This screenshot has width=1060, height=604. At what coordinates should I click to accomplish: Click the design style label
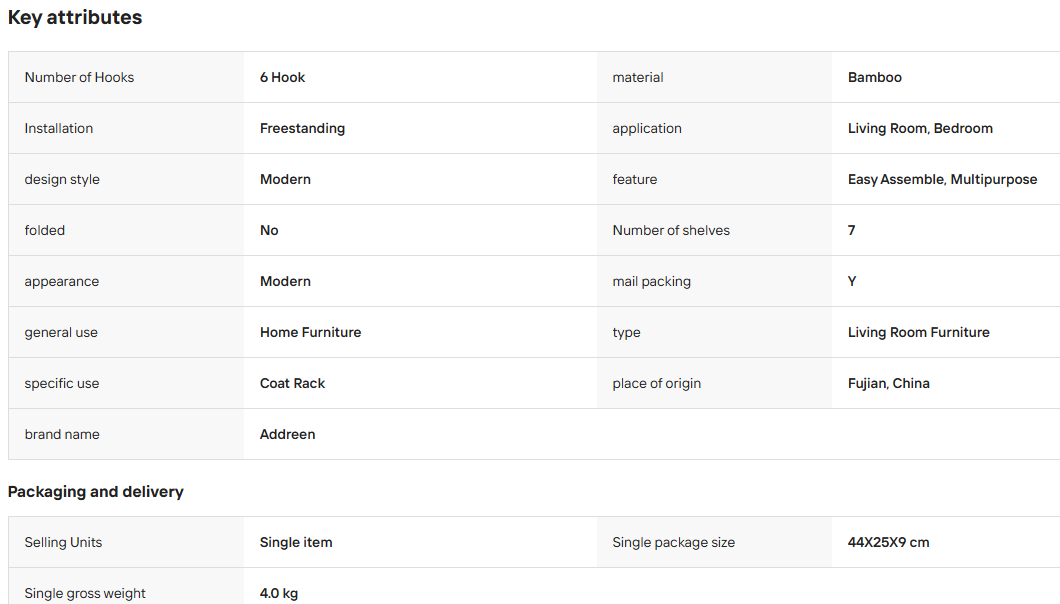(62, 179)
